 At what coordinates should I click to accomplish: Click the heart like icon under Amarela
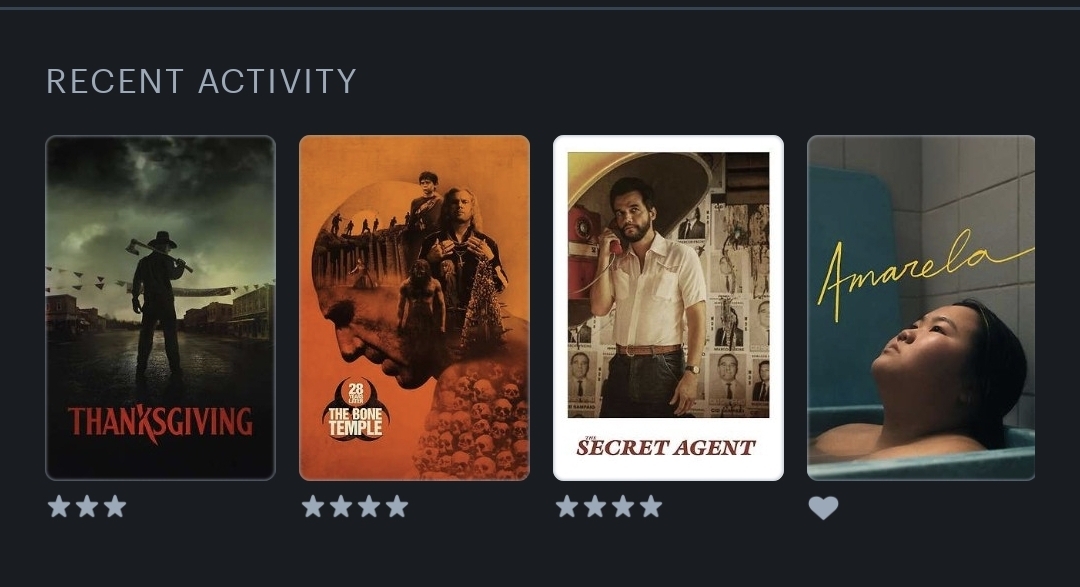point(823,508)
